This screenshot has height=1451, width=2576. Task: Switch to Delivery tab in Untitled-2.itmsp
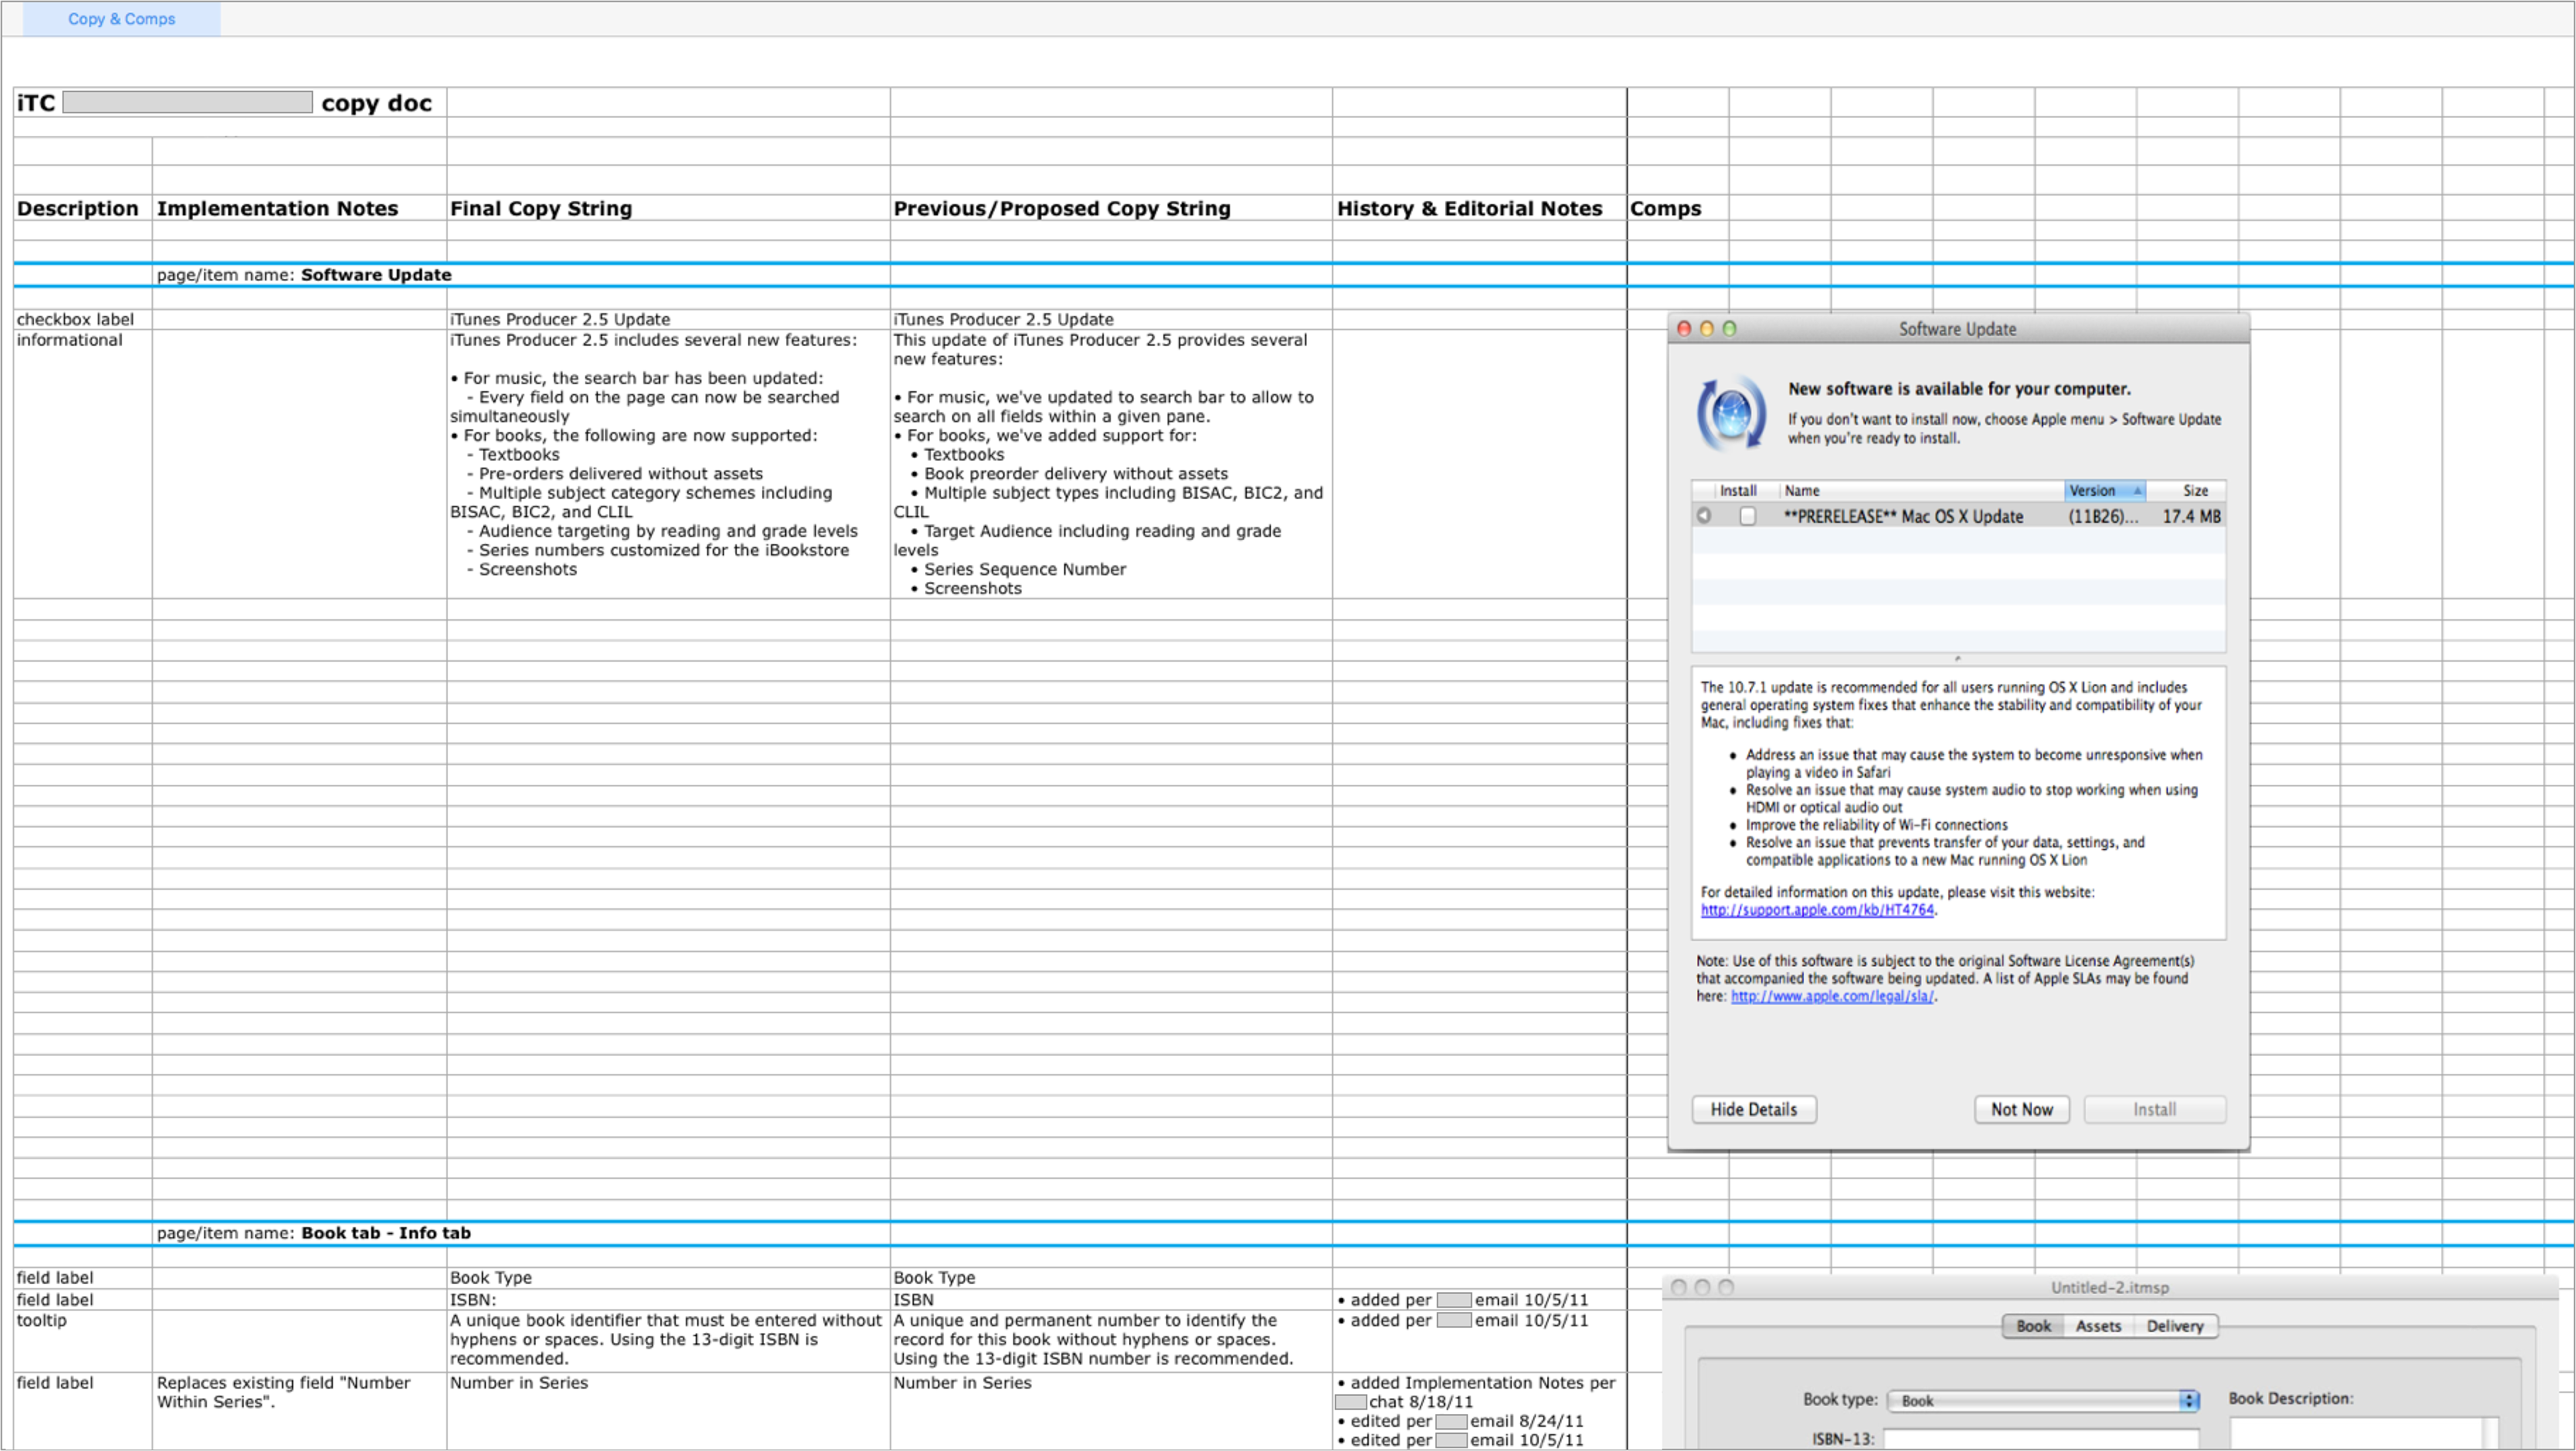pyautogui.click(x=2174, y=1326)
